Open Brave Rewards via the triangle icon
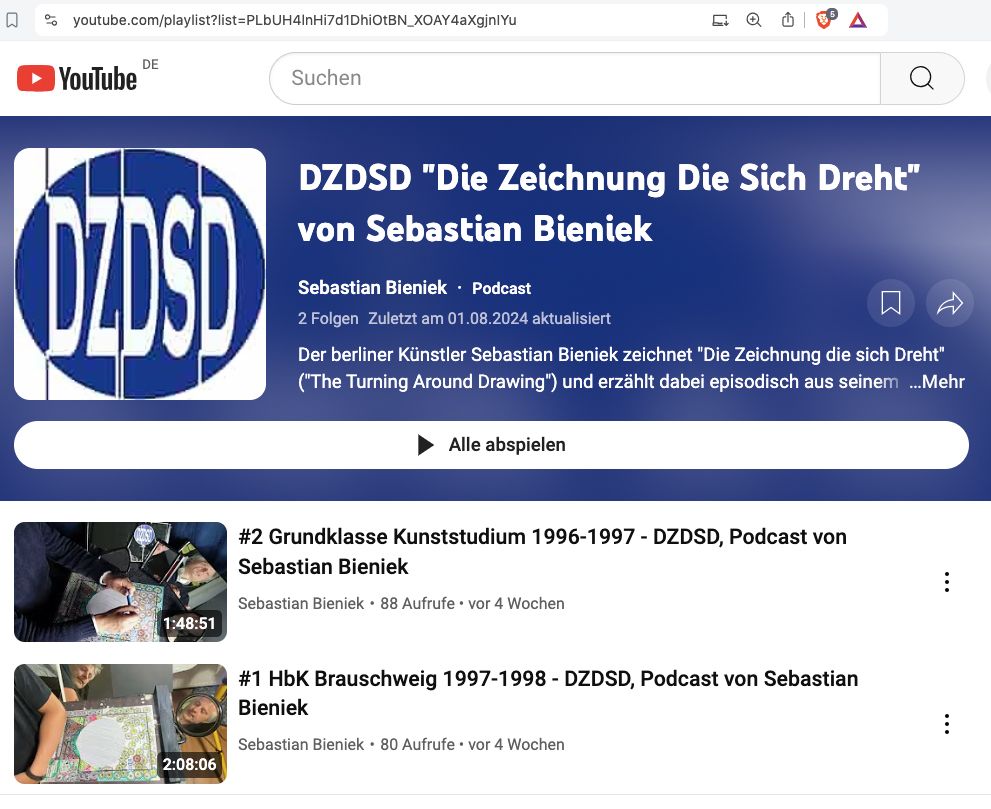Viewport: 991px width, 809px height. click(x=858, y=19)
